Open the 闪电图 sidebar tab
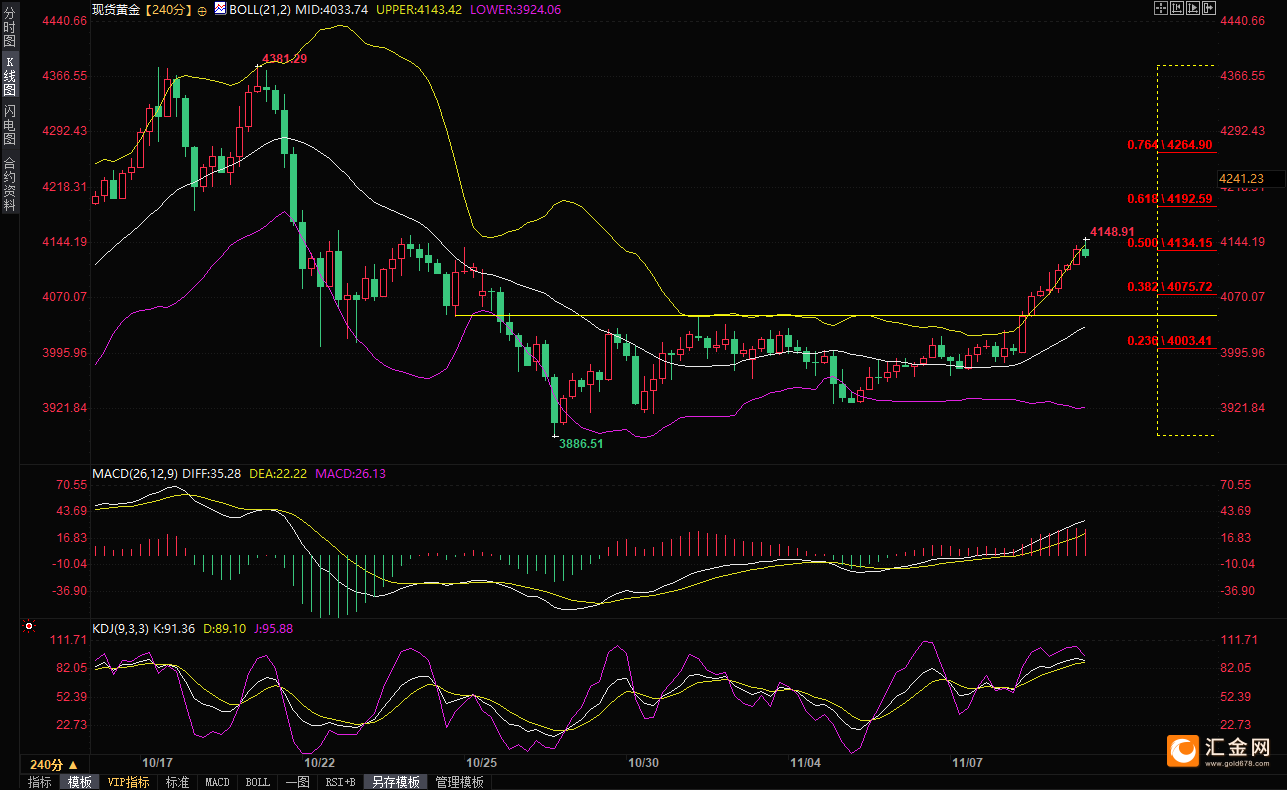The width and height of the screenshot is (1287, 790). pyautogui.click(x=10, y=125)
